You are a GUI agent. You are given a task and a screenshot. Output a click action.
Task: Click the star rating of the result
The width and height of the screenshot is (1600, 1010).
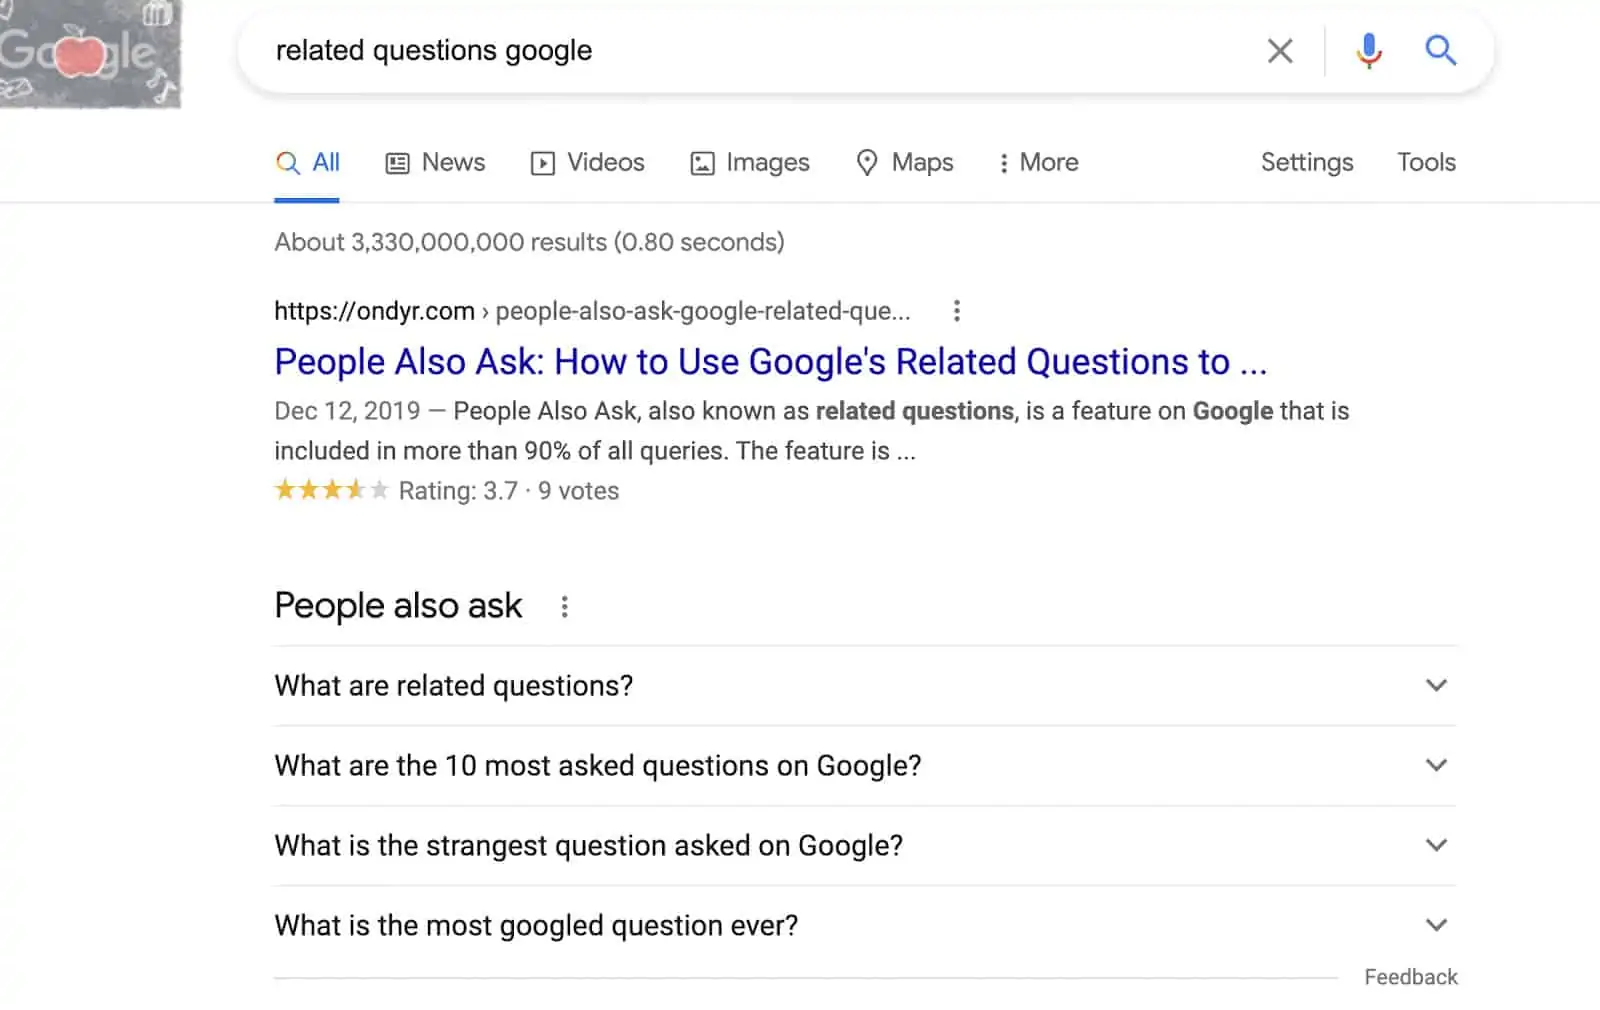click(x=331, y=490)
